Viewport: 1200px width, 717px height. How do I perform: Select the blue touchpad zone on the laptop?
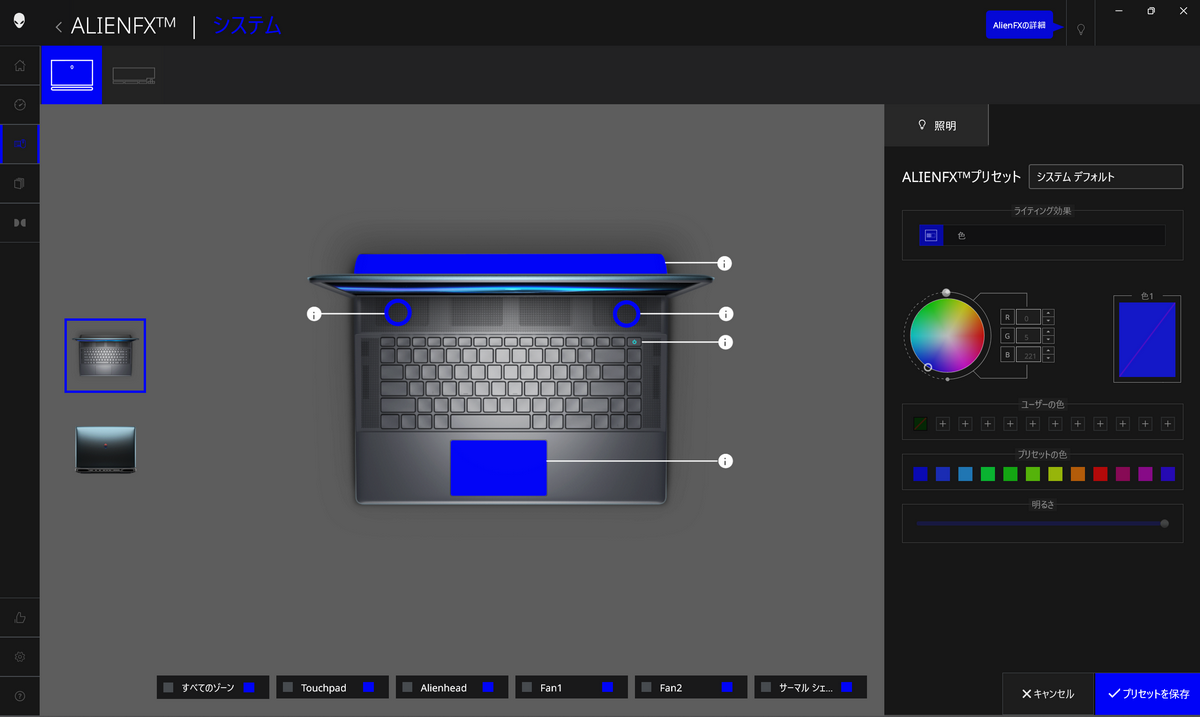tap(498, 467)
